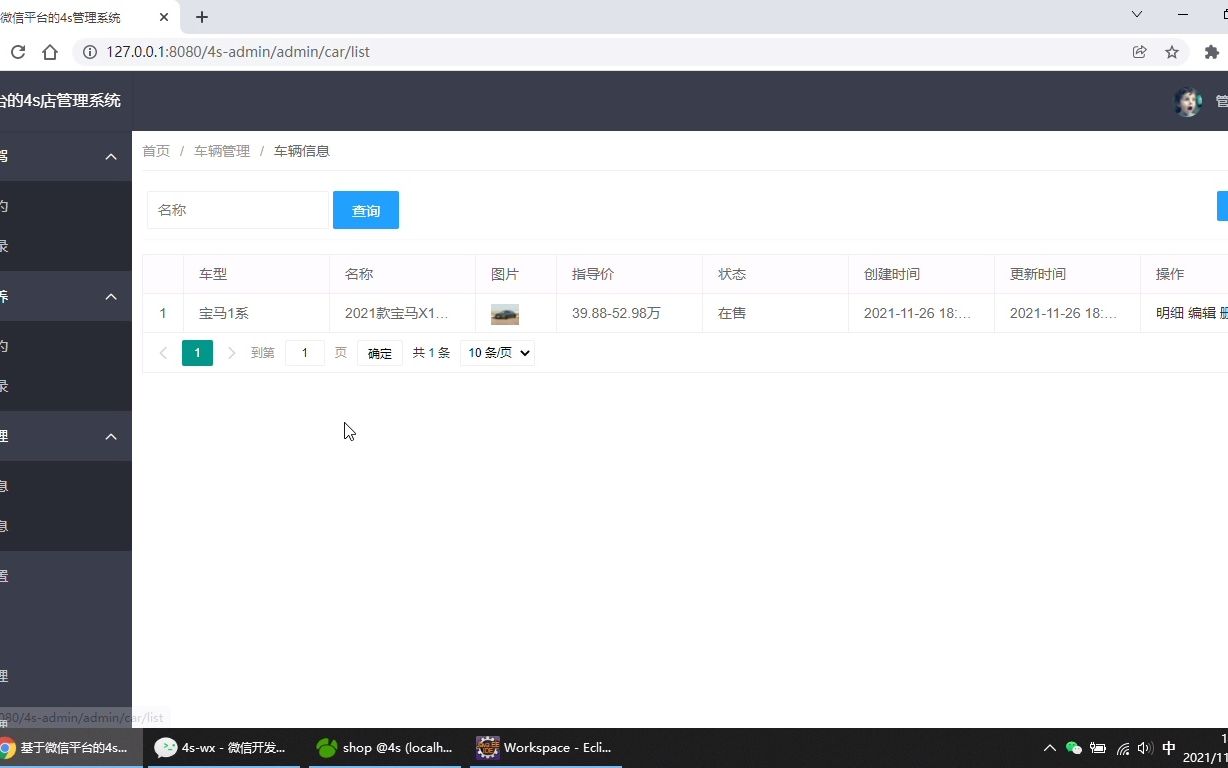The image size is (1228, 768).
Task: Click the user avatar in the top bar
Action: point(1188,101)
